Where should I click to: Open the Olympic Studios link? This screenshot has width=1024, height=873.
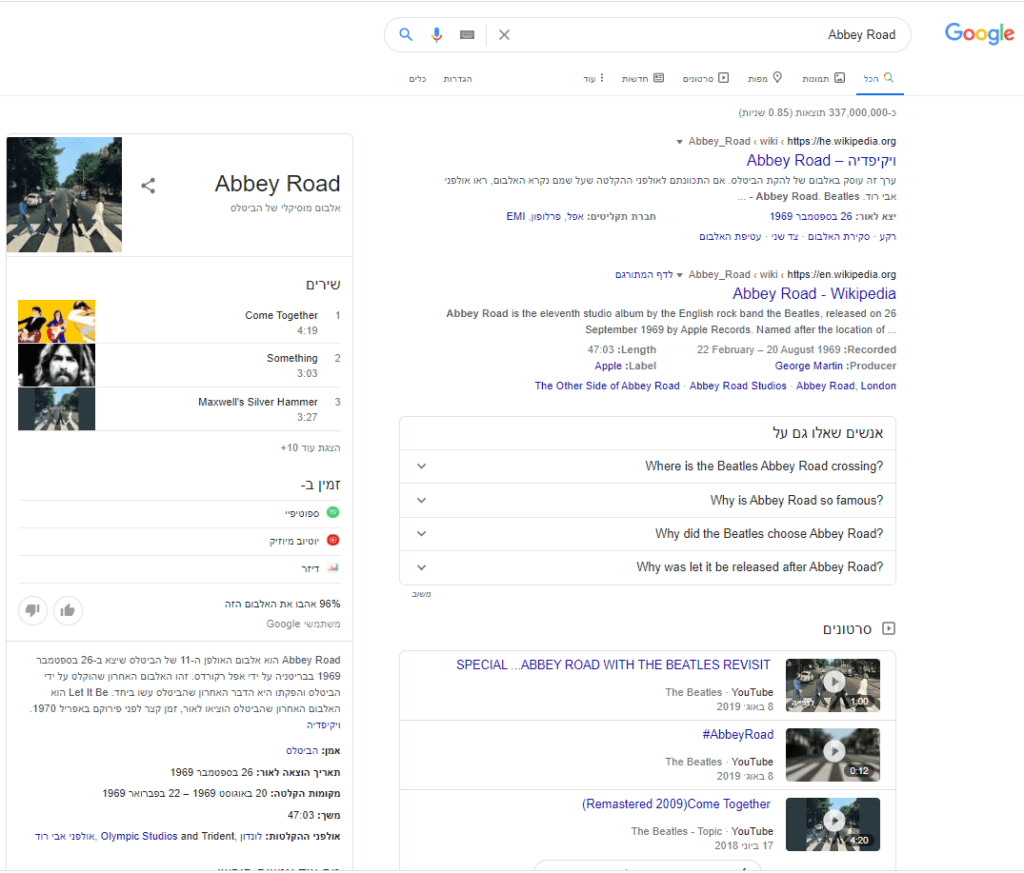pos(139,836)
